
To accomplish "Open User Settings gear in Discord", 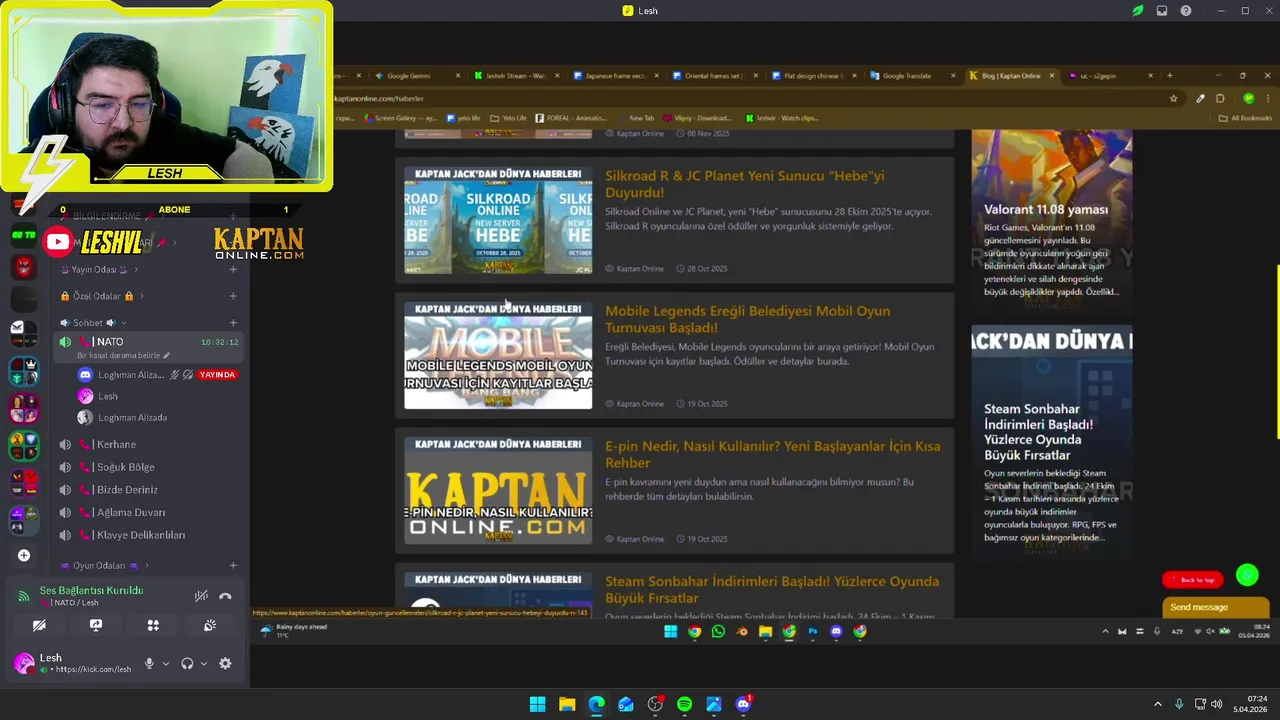I will pyautogui.click(x=225, y=663).
